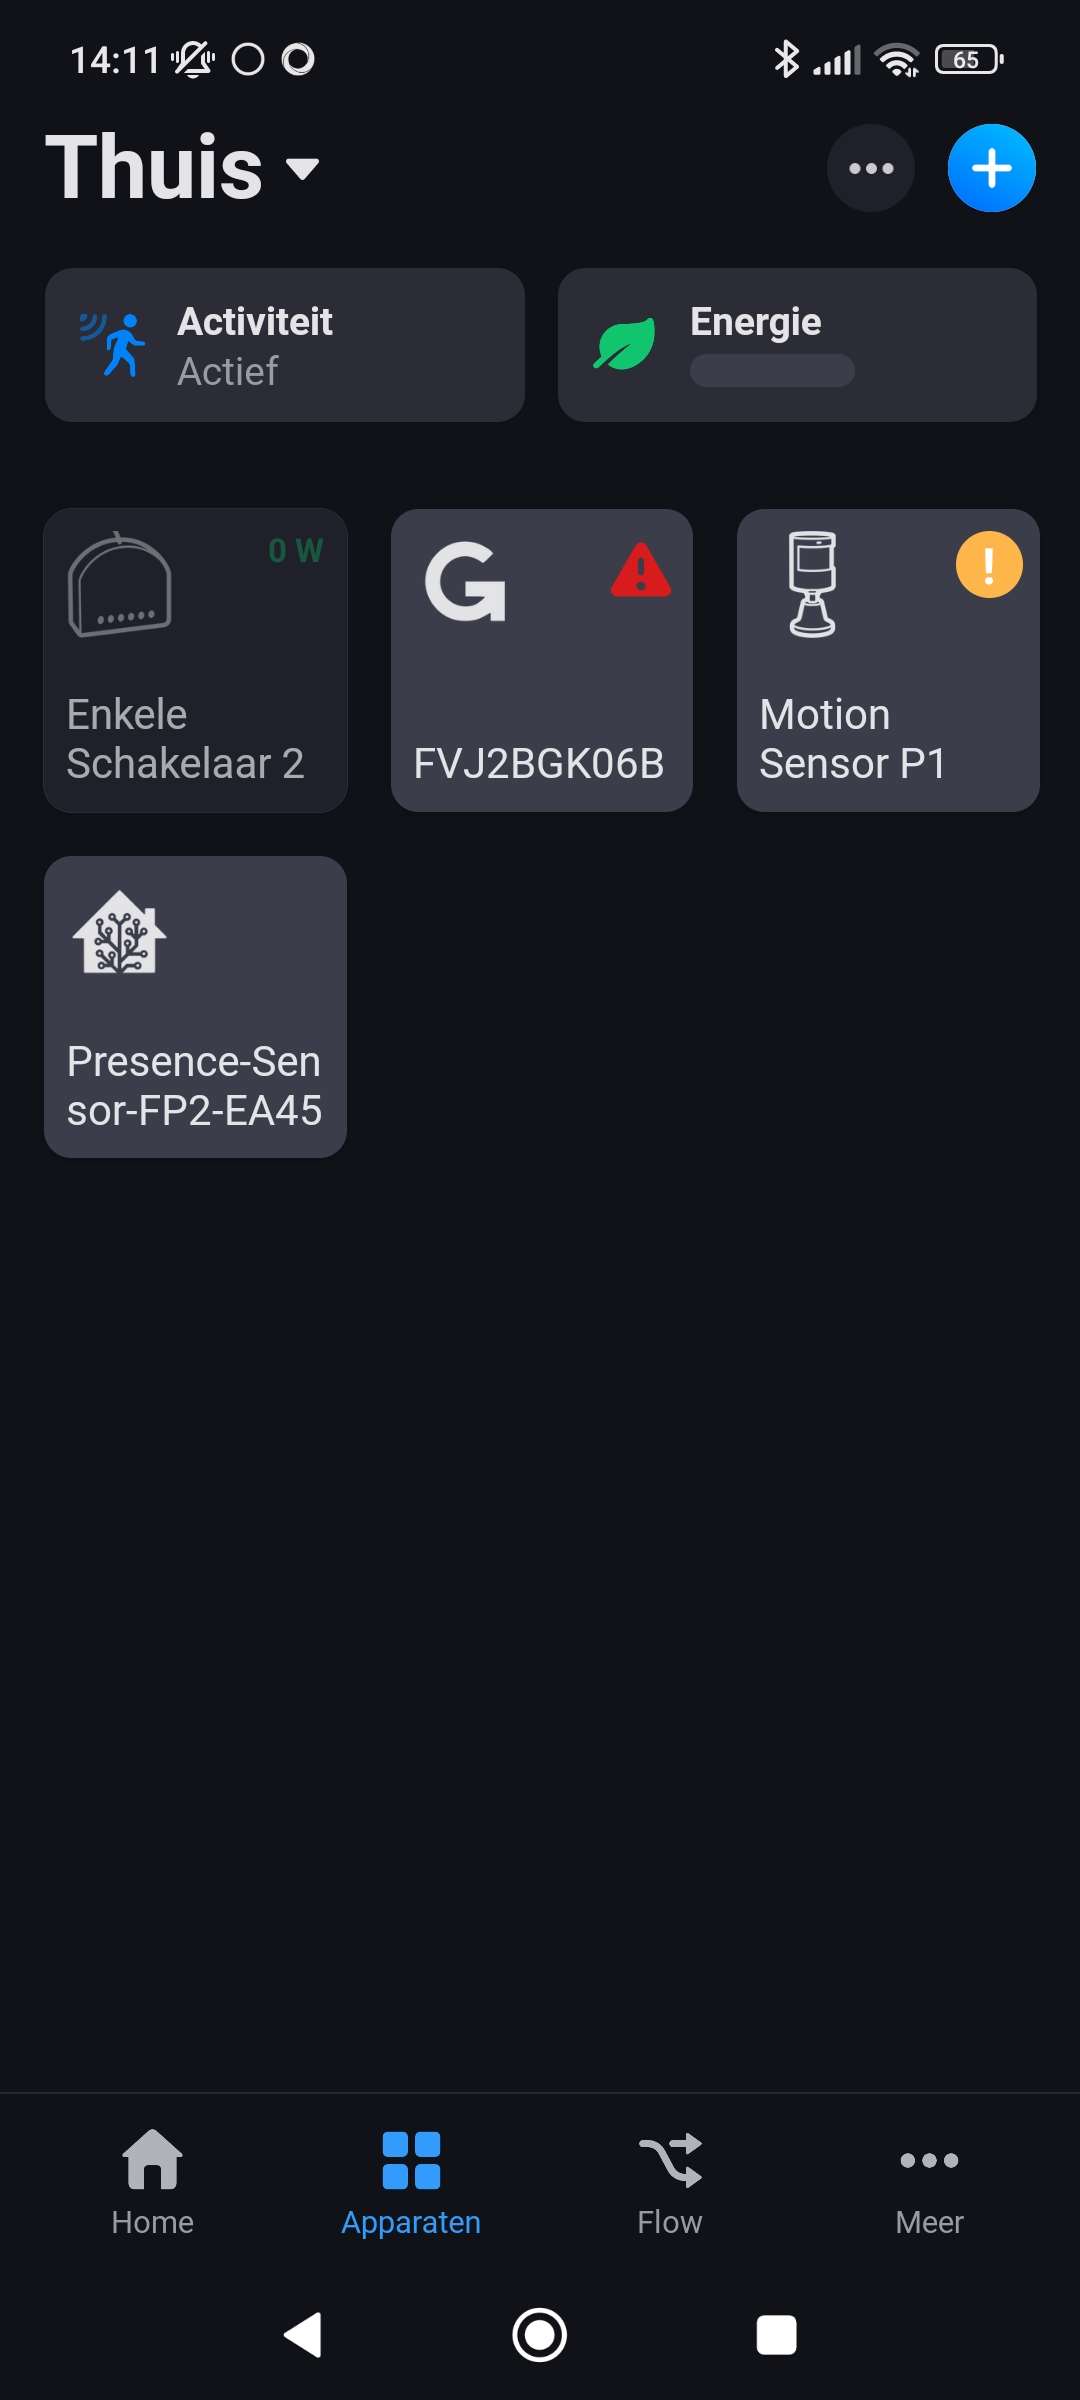
Task: Toggle the Enkele Schakelaar 2 device
Action: click(196, 660)
